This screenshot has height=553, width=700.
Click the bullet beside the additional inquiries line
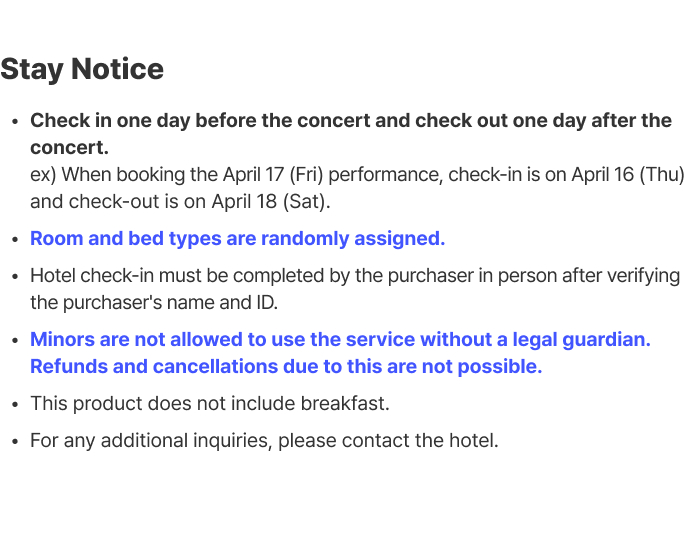pyautogui.click(x=15, y=440)
